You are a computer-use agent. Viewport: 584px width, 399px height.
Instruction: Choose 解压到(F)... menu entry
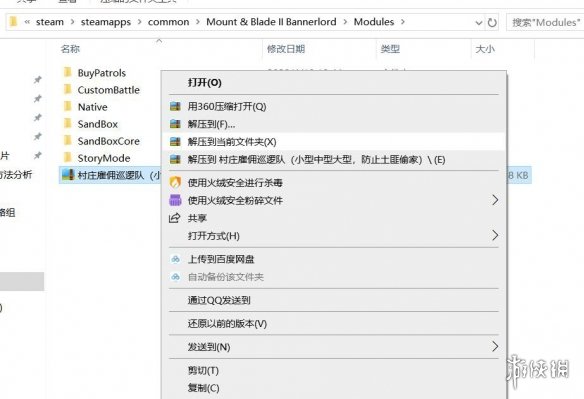334,124
